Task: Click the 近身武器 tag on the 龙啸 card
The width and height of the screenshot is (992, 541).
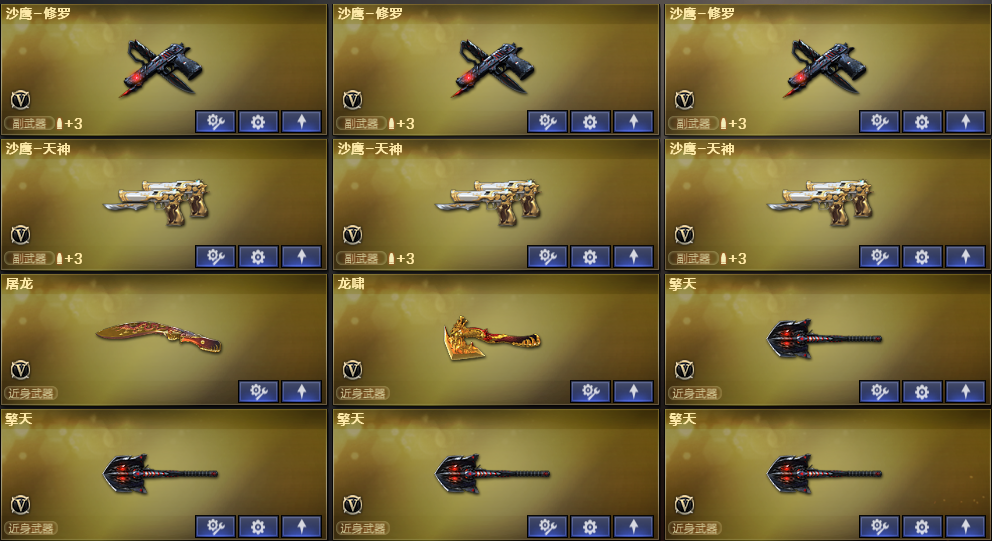Action: 363,394
